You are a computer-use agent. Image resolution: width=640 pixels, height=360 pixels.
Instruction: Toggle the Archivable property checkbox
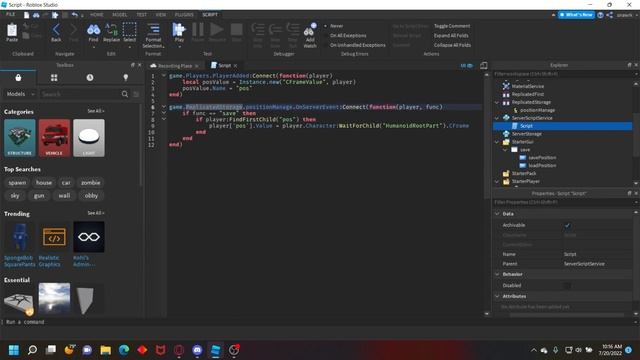[567, 225]
